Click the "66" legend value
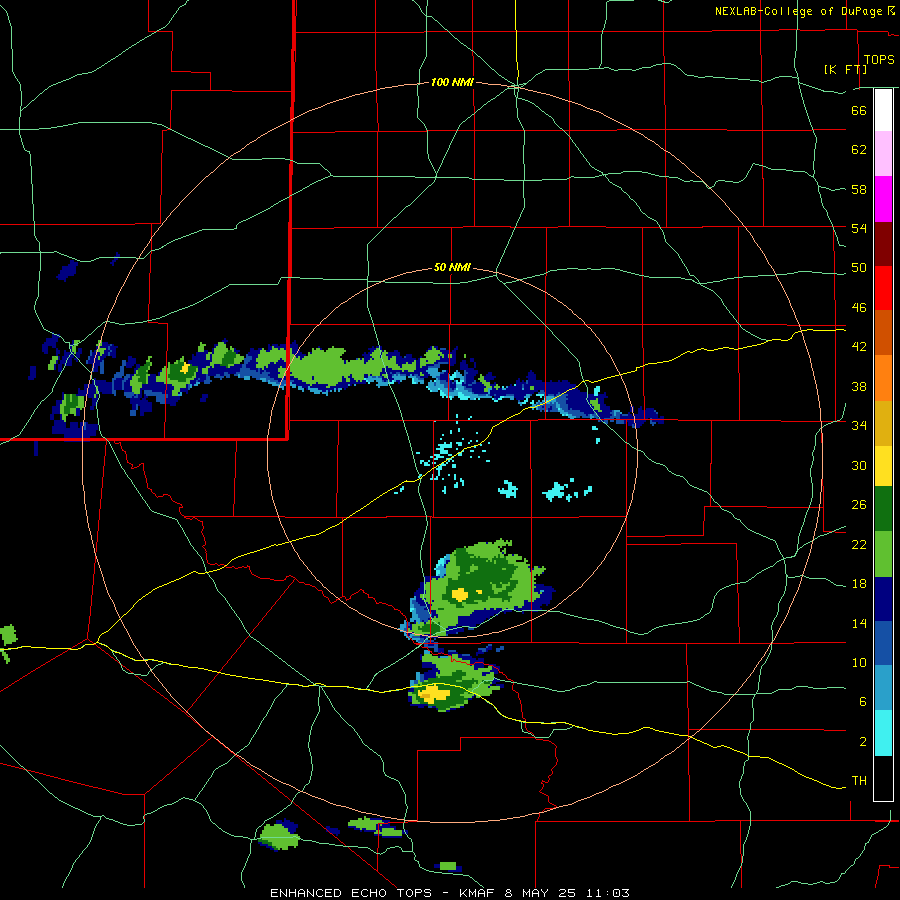This screenshot has width=900, height=900. [x=859, y=110]
